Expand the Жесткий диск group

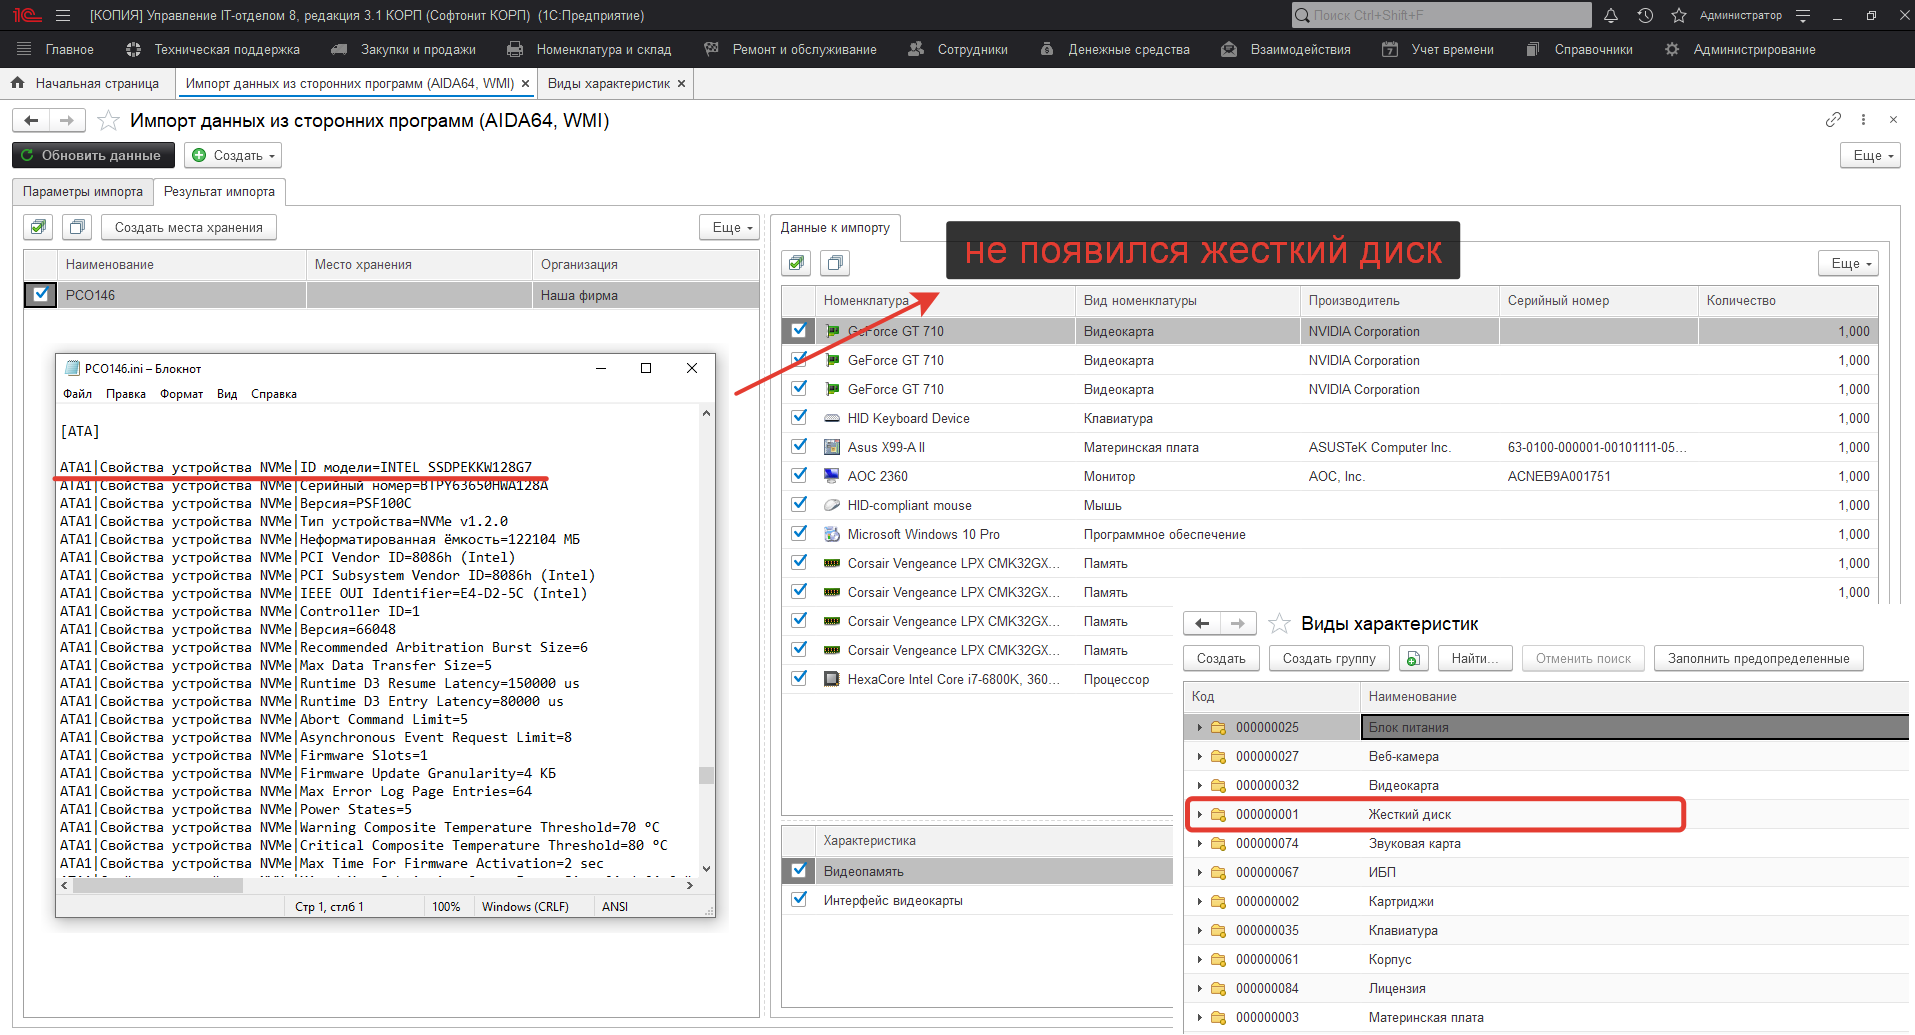pos(1199,815)
